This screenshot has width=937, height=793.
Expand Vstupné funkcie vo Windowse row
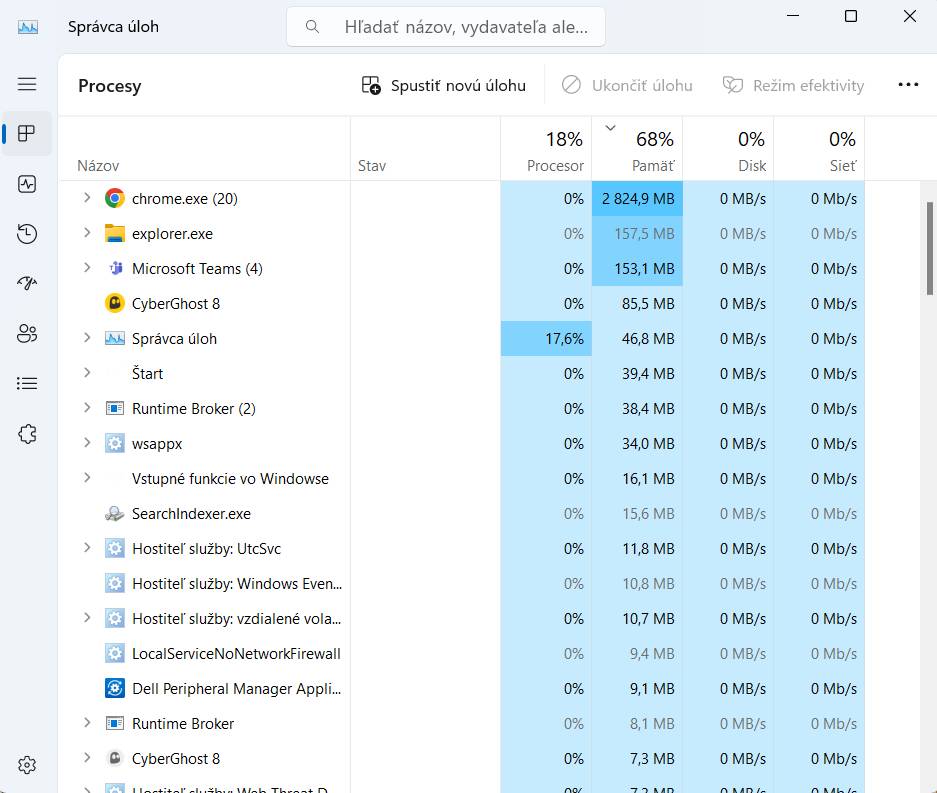click(x=87, y=478)
